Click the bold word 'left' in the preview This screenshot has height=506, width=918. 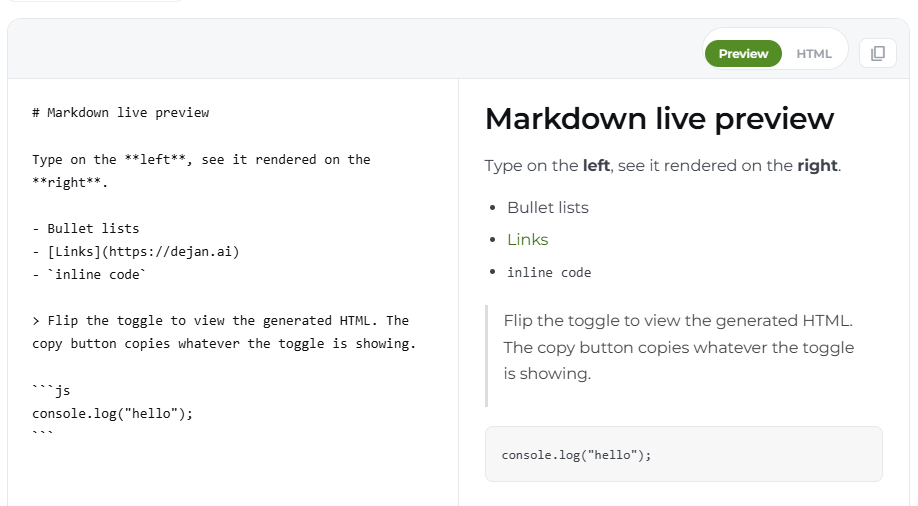coord(596,166)
